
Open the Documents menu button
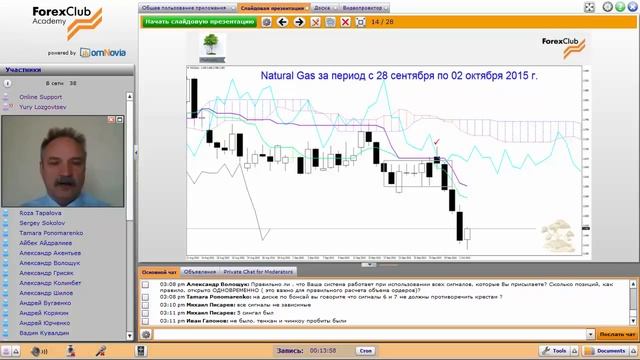click(606, 351)
